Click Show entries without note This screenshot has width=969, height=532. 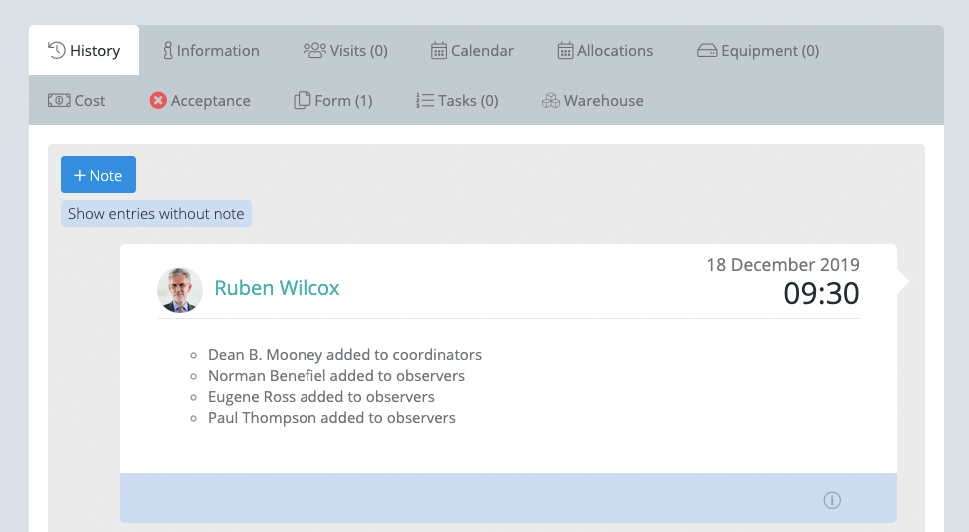tap(156, 214)
